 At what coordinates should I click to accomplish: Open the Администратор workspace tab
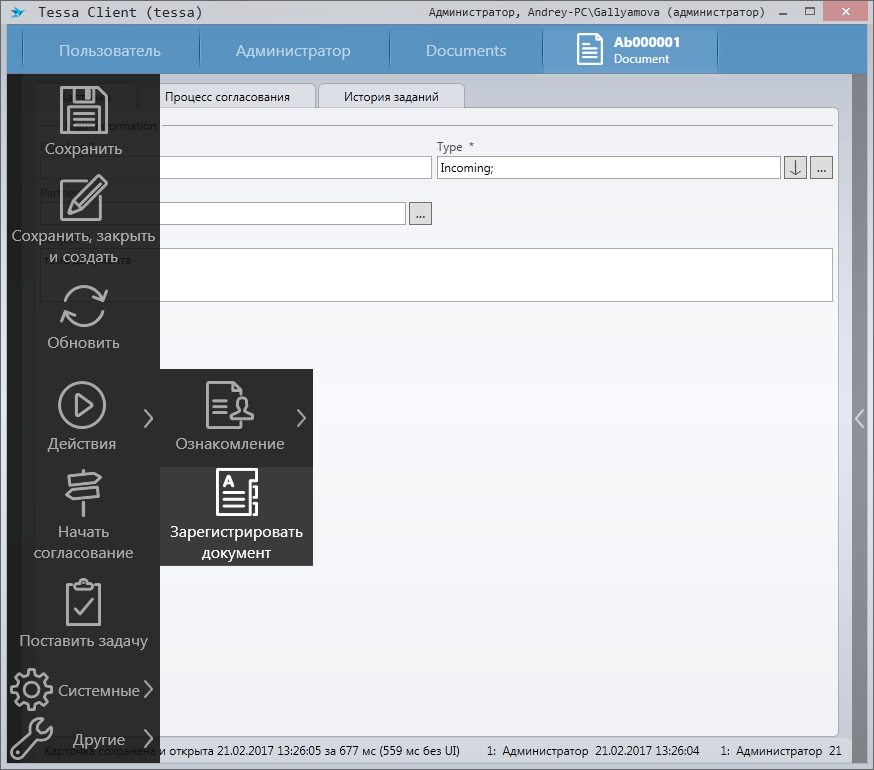(x=293, y=51)
